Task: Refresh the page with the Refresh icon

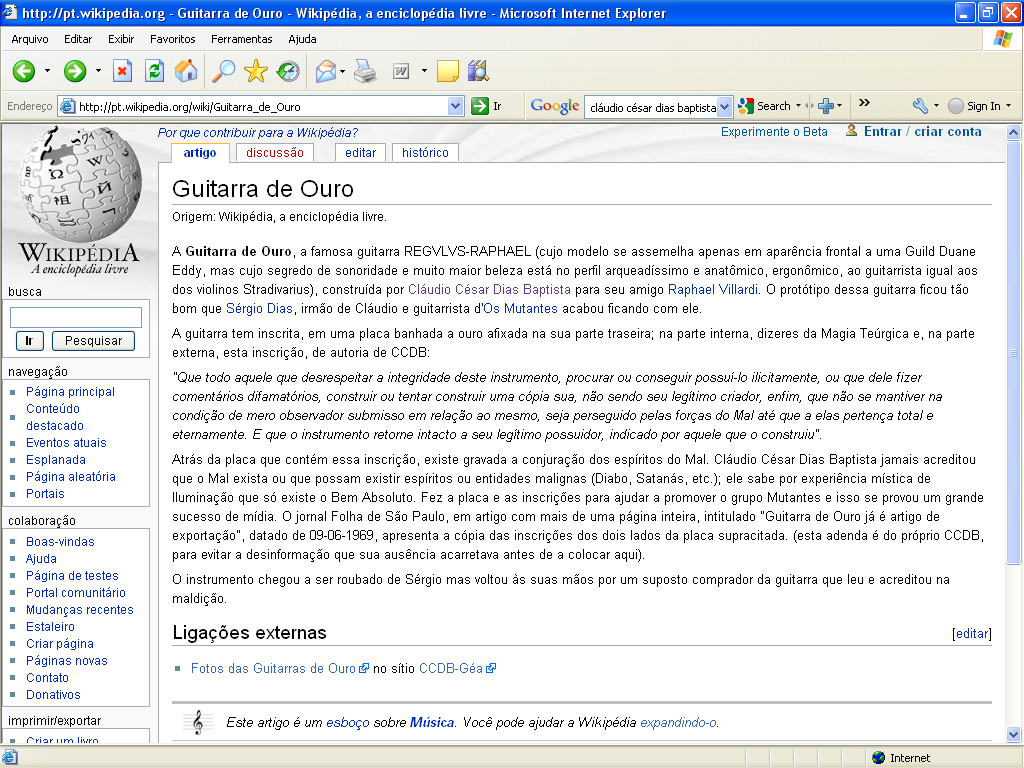Action: tap(154, 71)
